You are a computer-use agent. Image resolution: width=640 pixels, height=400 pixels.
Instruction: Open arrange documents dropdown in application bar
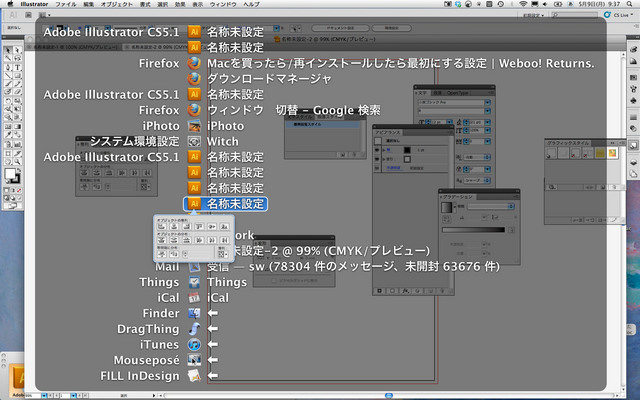tap(44, 15)
